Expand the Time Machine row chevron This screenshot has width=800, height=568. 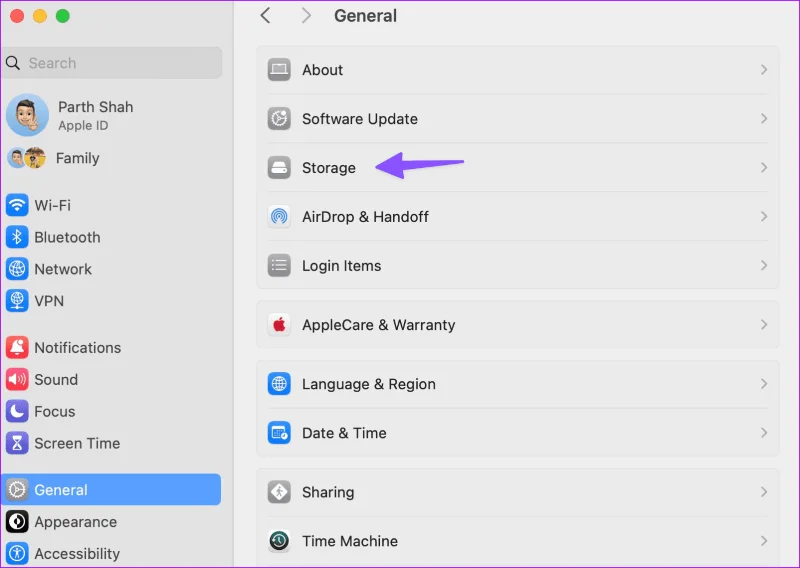point(764,541)
